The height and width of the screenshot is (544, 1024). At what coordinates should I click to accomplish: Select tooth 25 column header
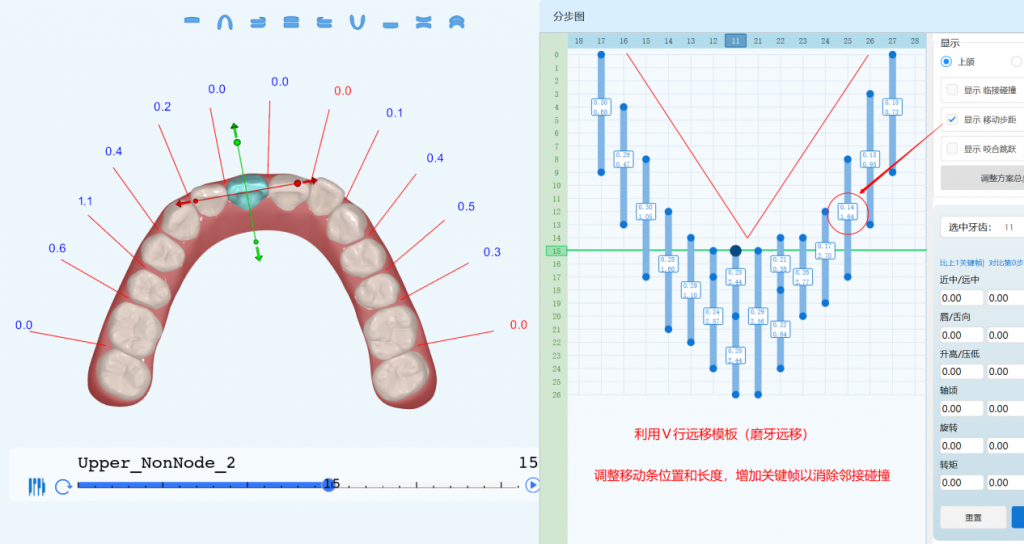click(x=847, y=41)
